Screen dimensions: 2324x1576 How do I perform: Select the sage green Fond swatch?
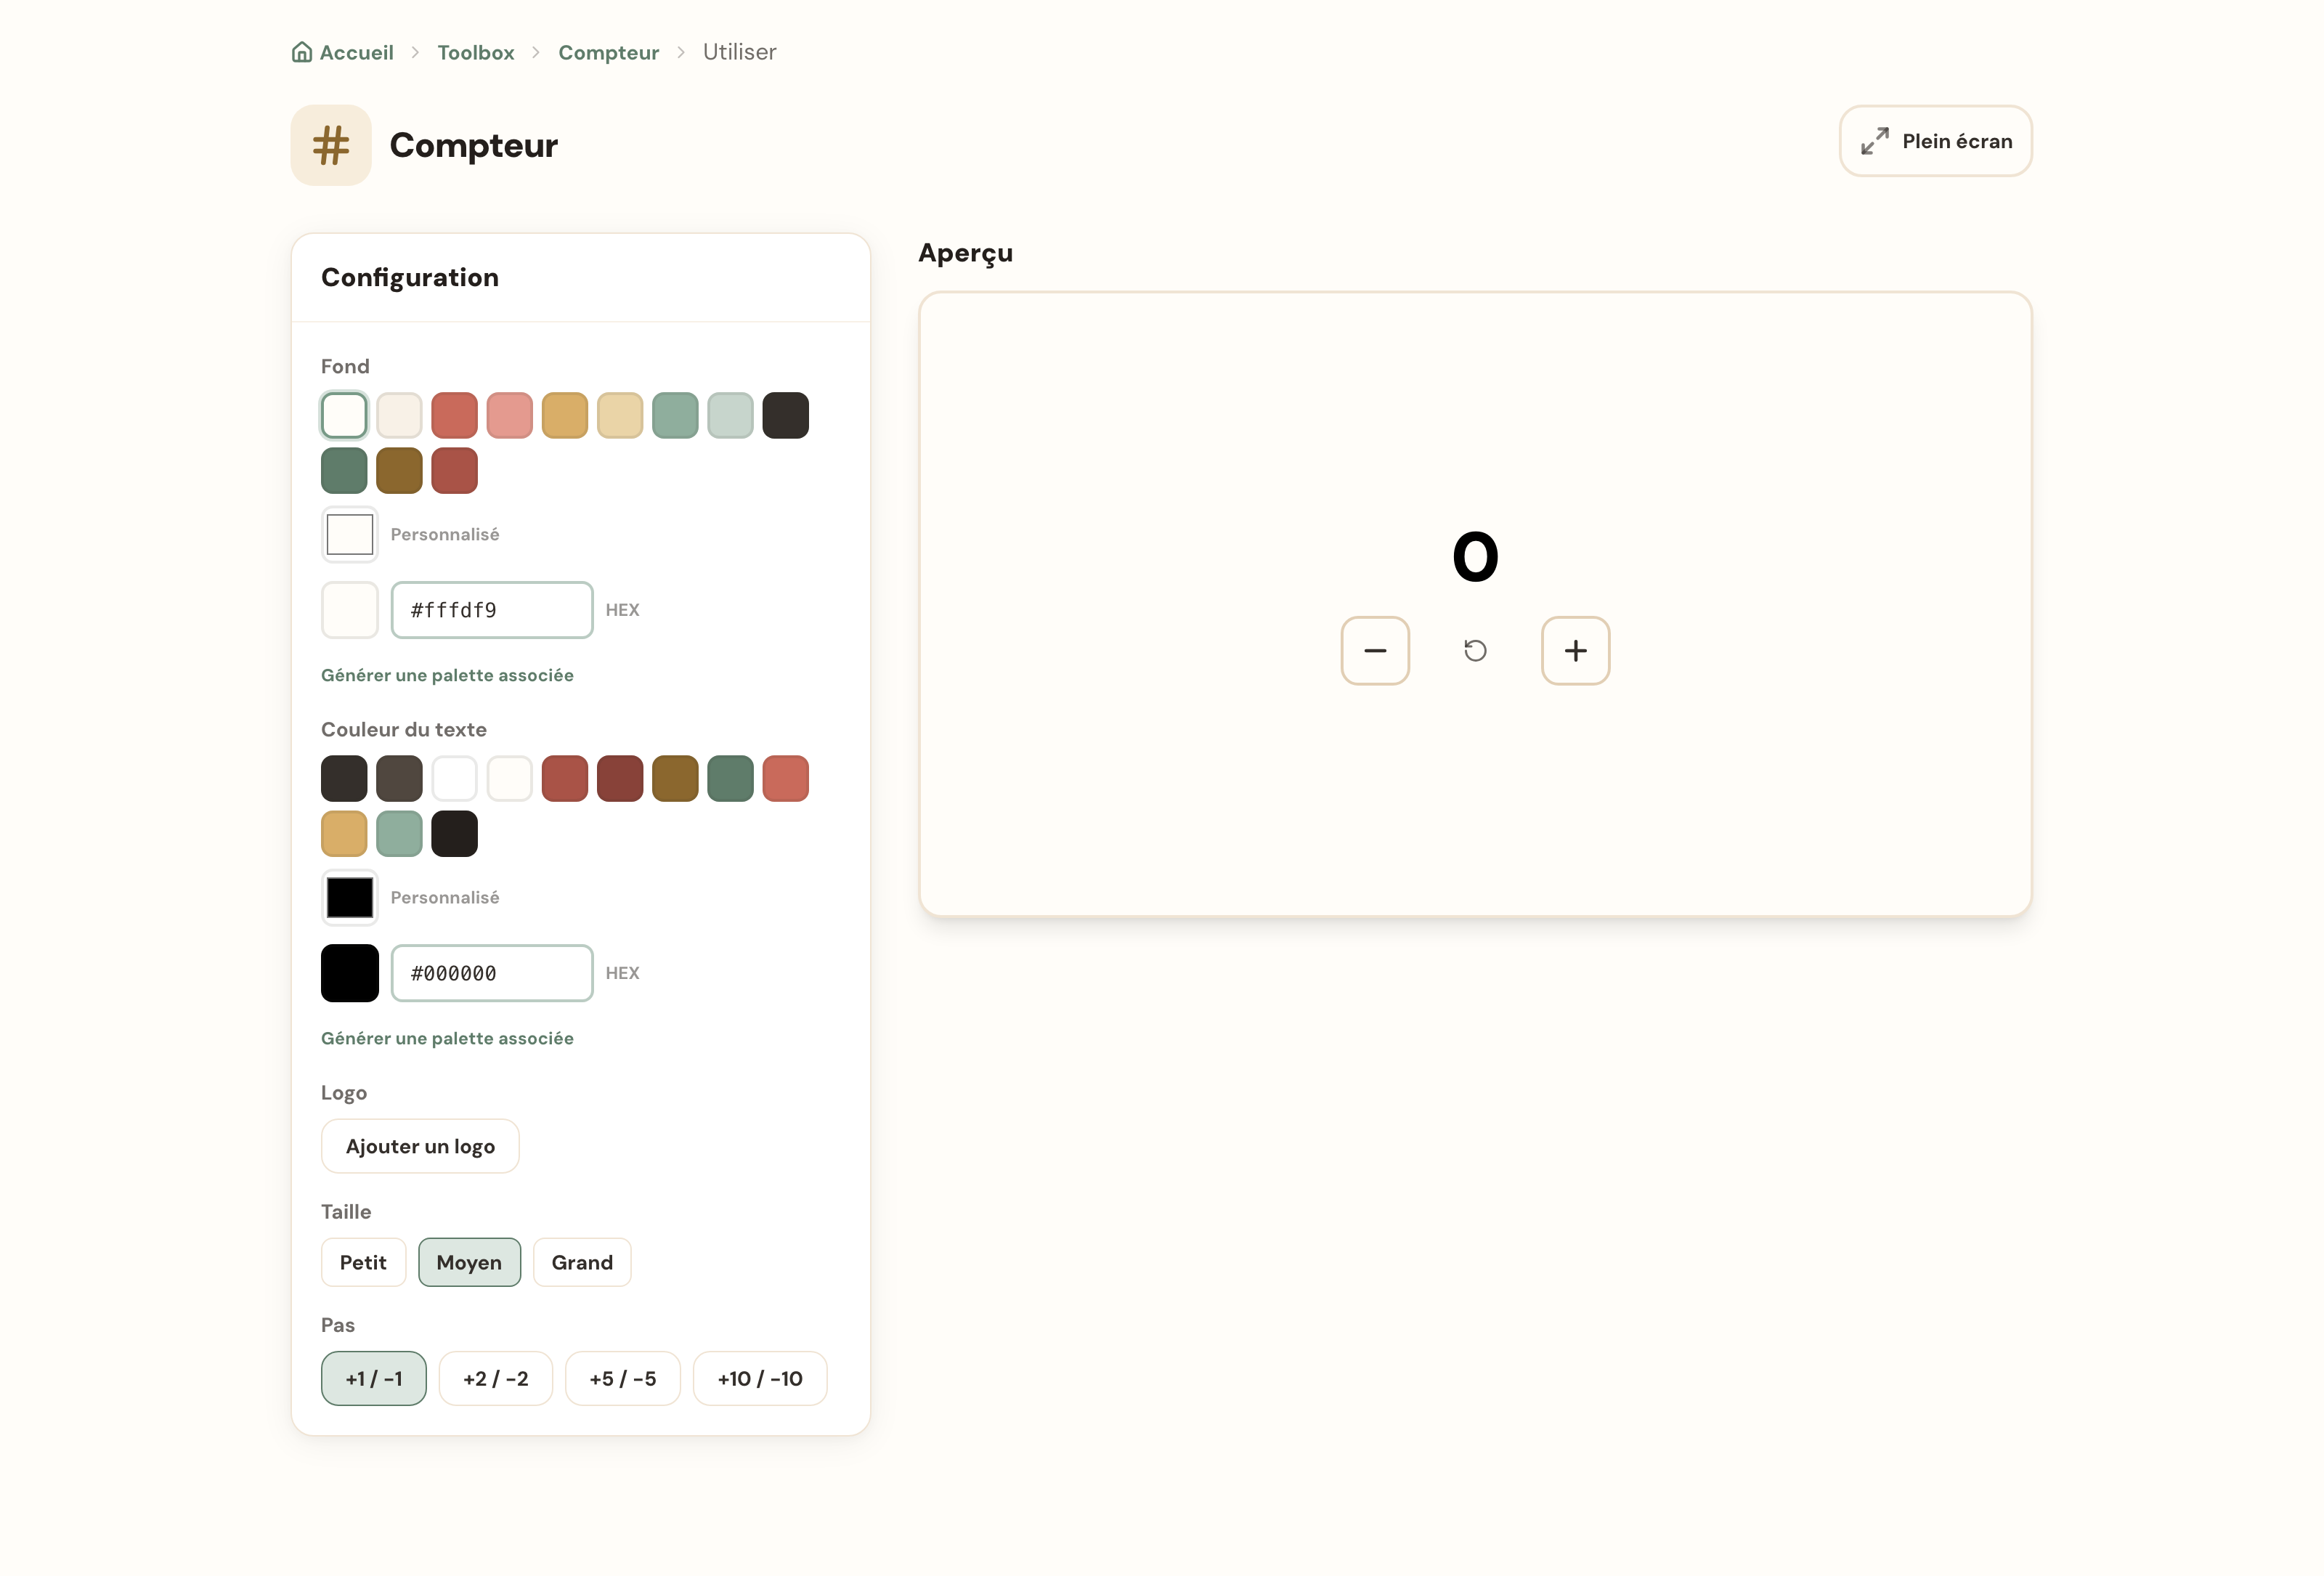[675, 415]
